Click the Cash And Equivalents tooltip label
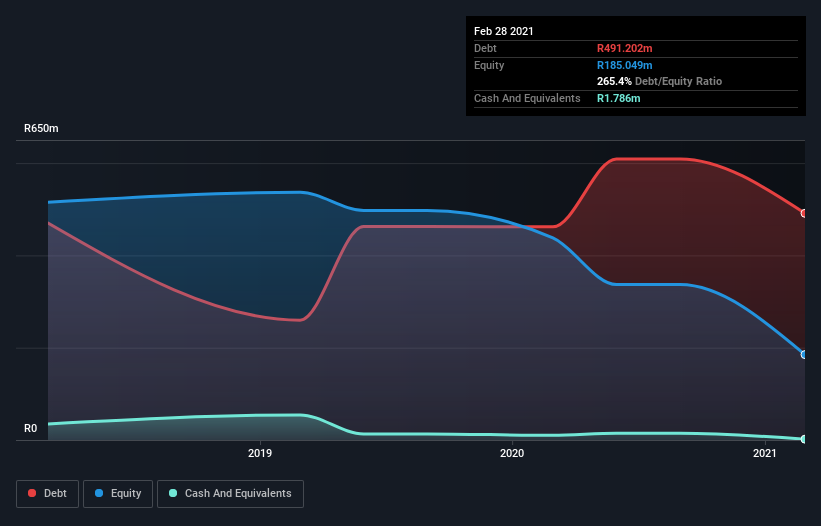 [527, 98]
